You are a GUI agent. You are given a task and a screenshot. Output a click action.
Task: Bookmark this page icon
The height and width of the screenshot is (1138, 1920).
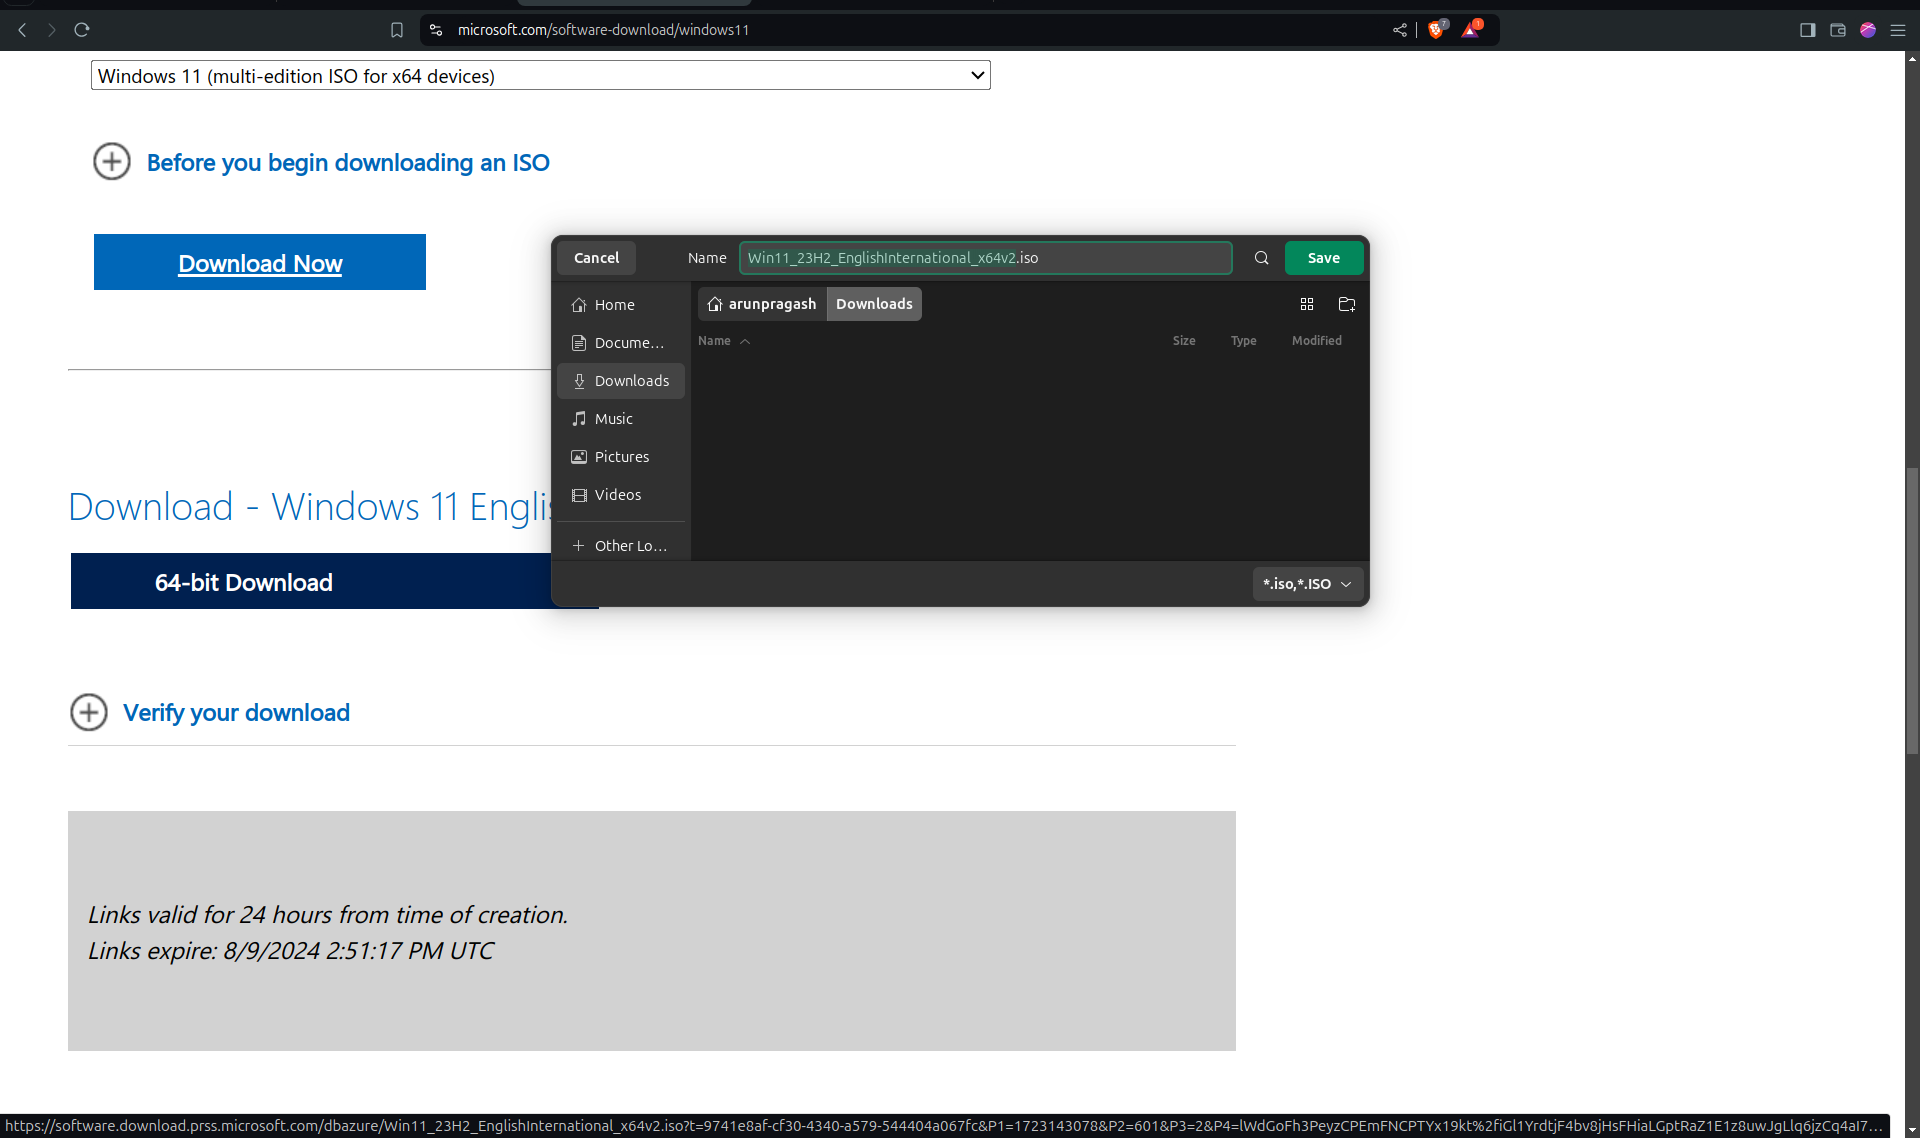pos(397,30)
